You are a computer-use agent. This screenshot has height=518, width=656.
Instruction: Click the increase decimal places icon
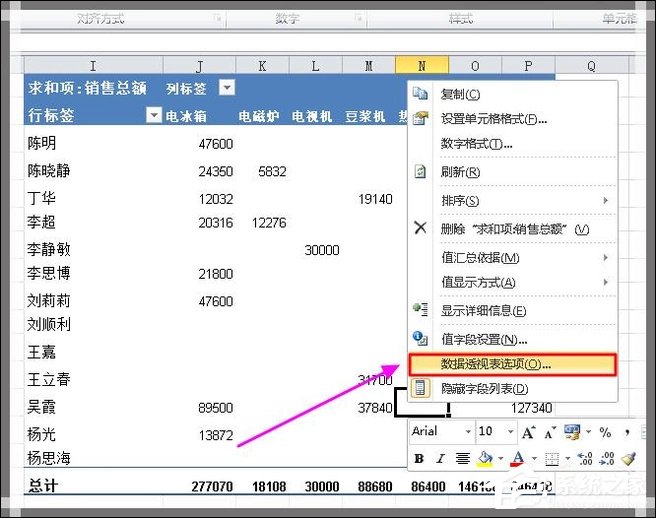(583, 459)
